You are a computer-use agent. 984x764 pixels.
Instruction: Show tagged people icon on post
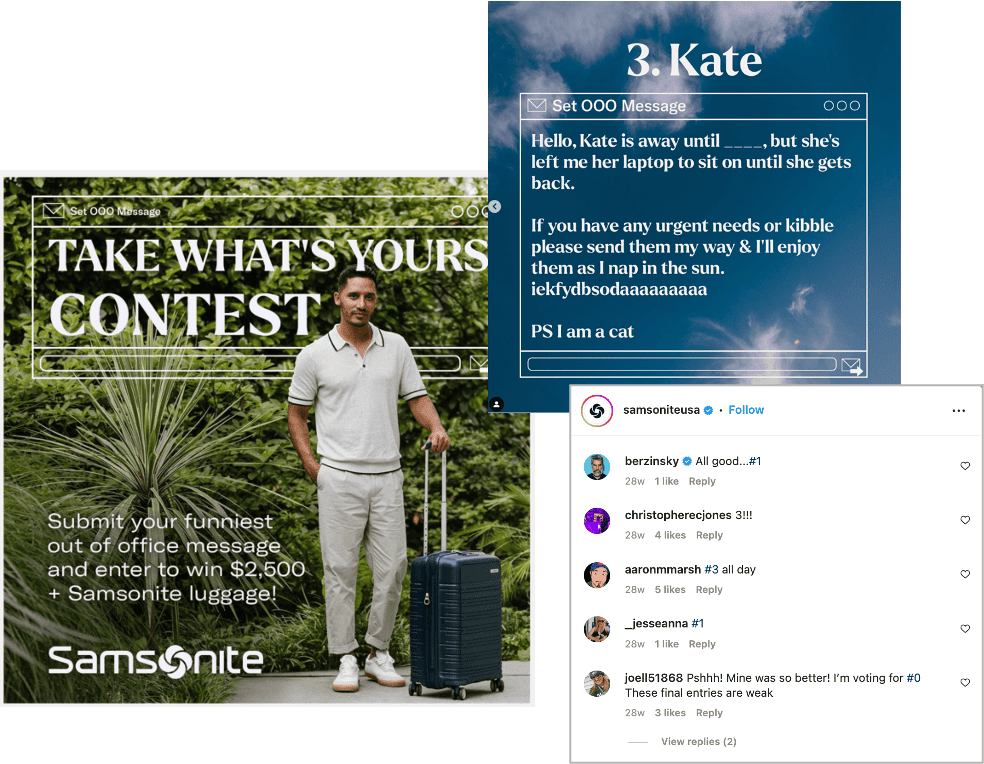click(496, 404)
